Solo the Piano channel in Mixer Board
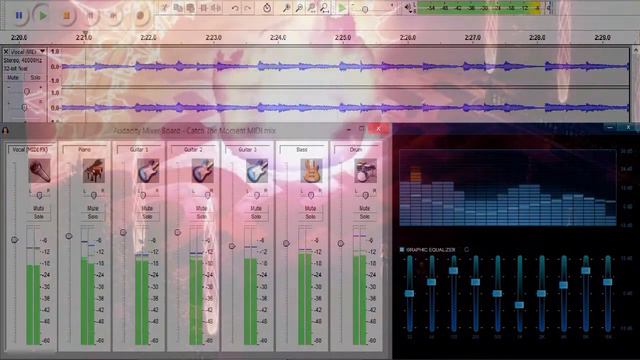This screenshot has height=360, width=640. tap(93, 217)
